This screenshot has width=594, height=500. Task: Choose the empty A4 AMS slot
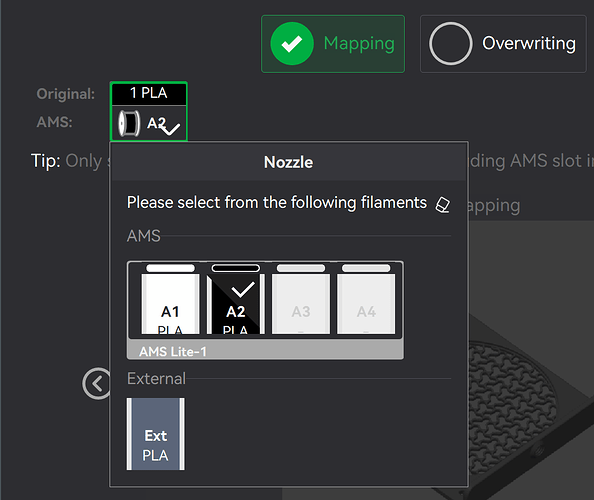tap(366, 299)
